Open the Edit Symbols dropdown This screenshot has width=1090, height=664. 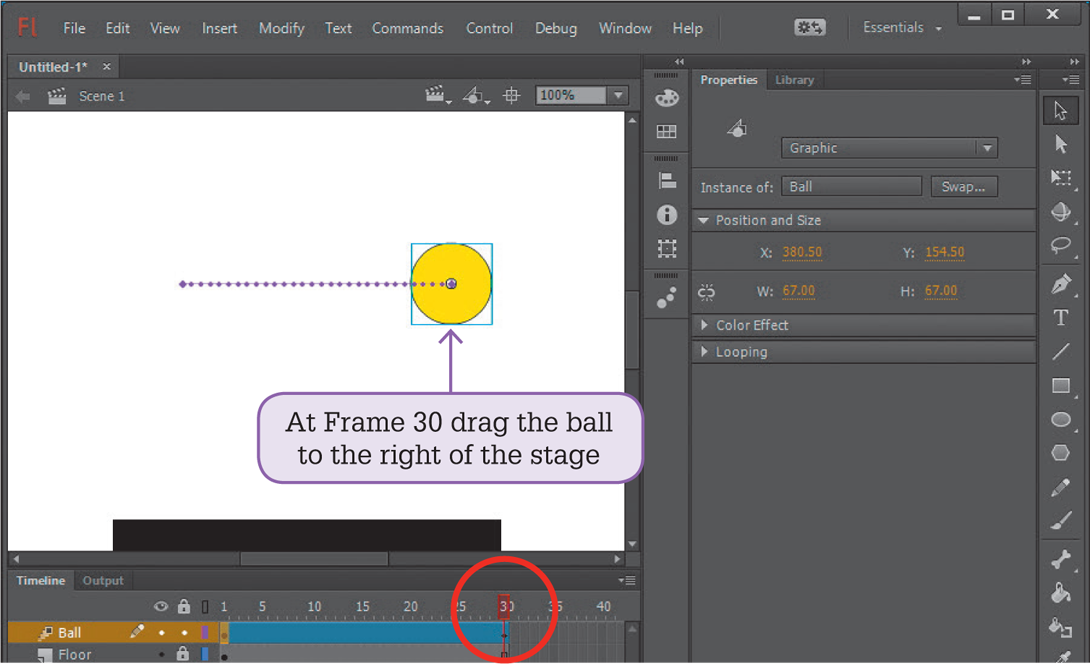pyautogui.click(x=475, y=95)
